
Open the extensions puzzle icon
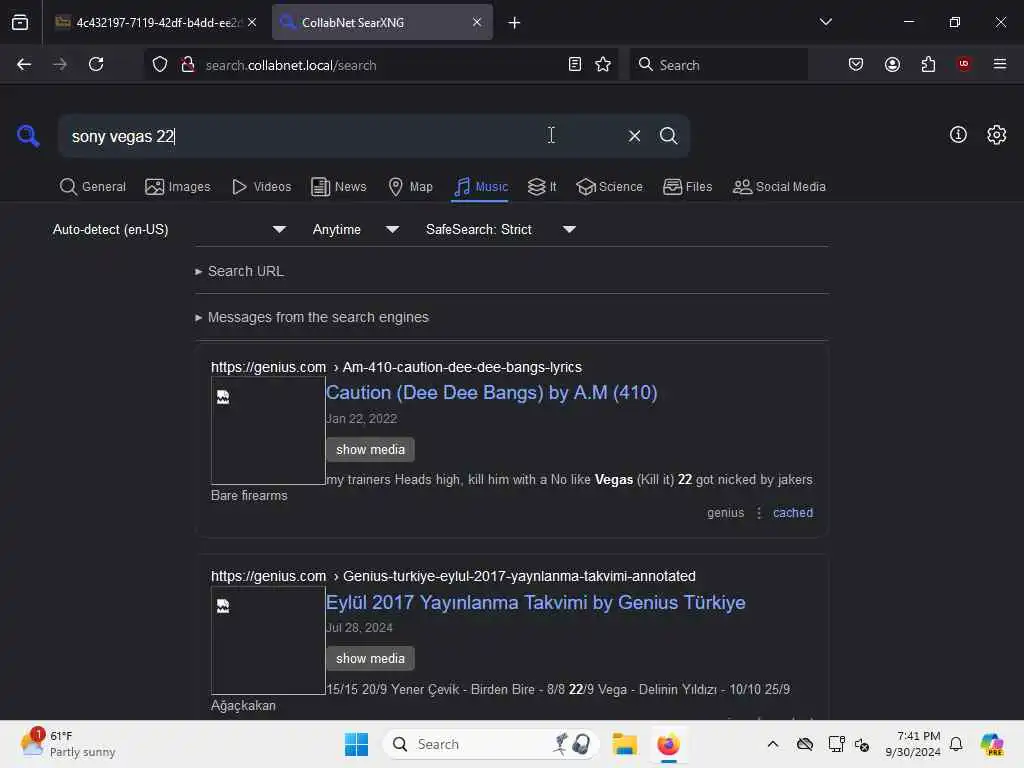pos(928,64)
